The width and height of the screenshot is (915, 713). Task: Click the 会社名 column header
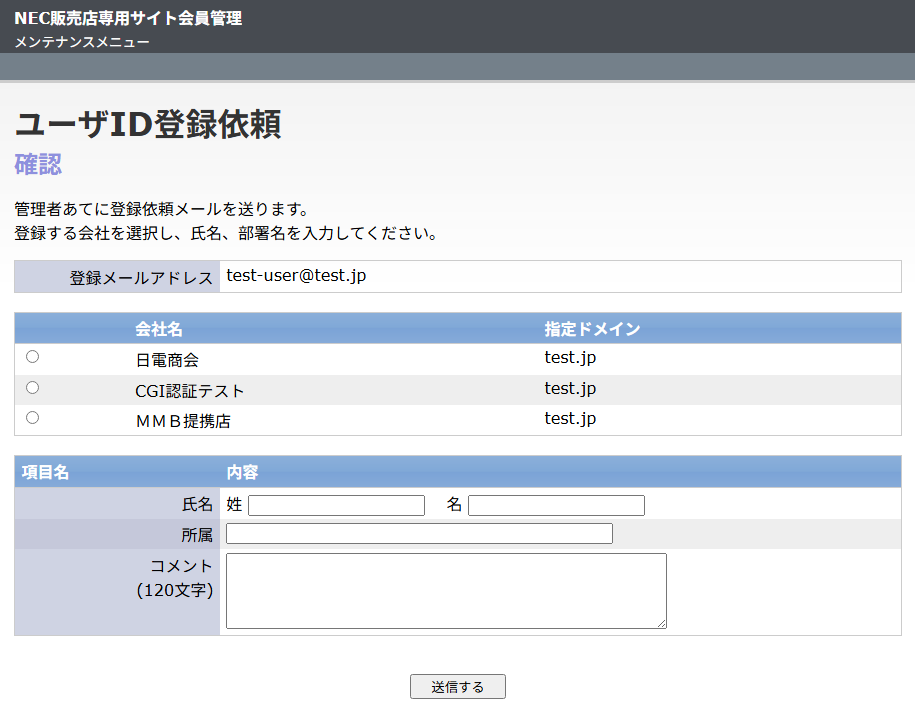click(x=159, y=329)
